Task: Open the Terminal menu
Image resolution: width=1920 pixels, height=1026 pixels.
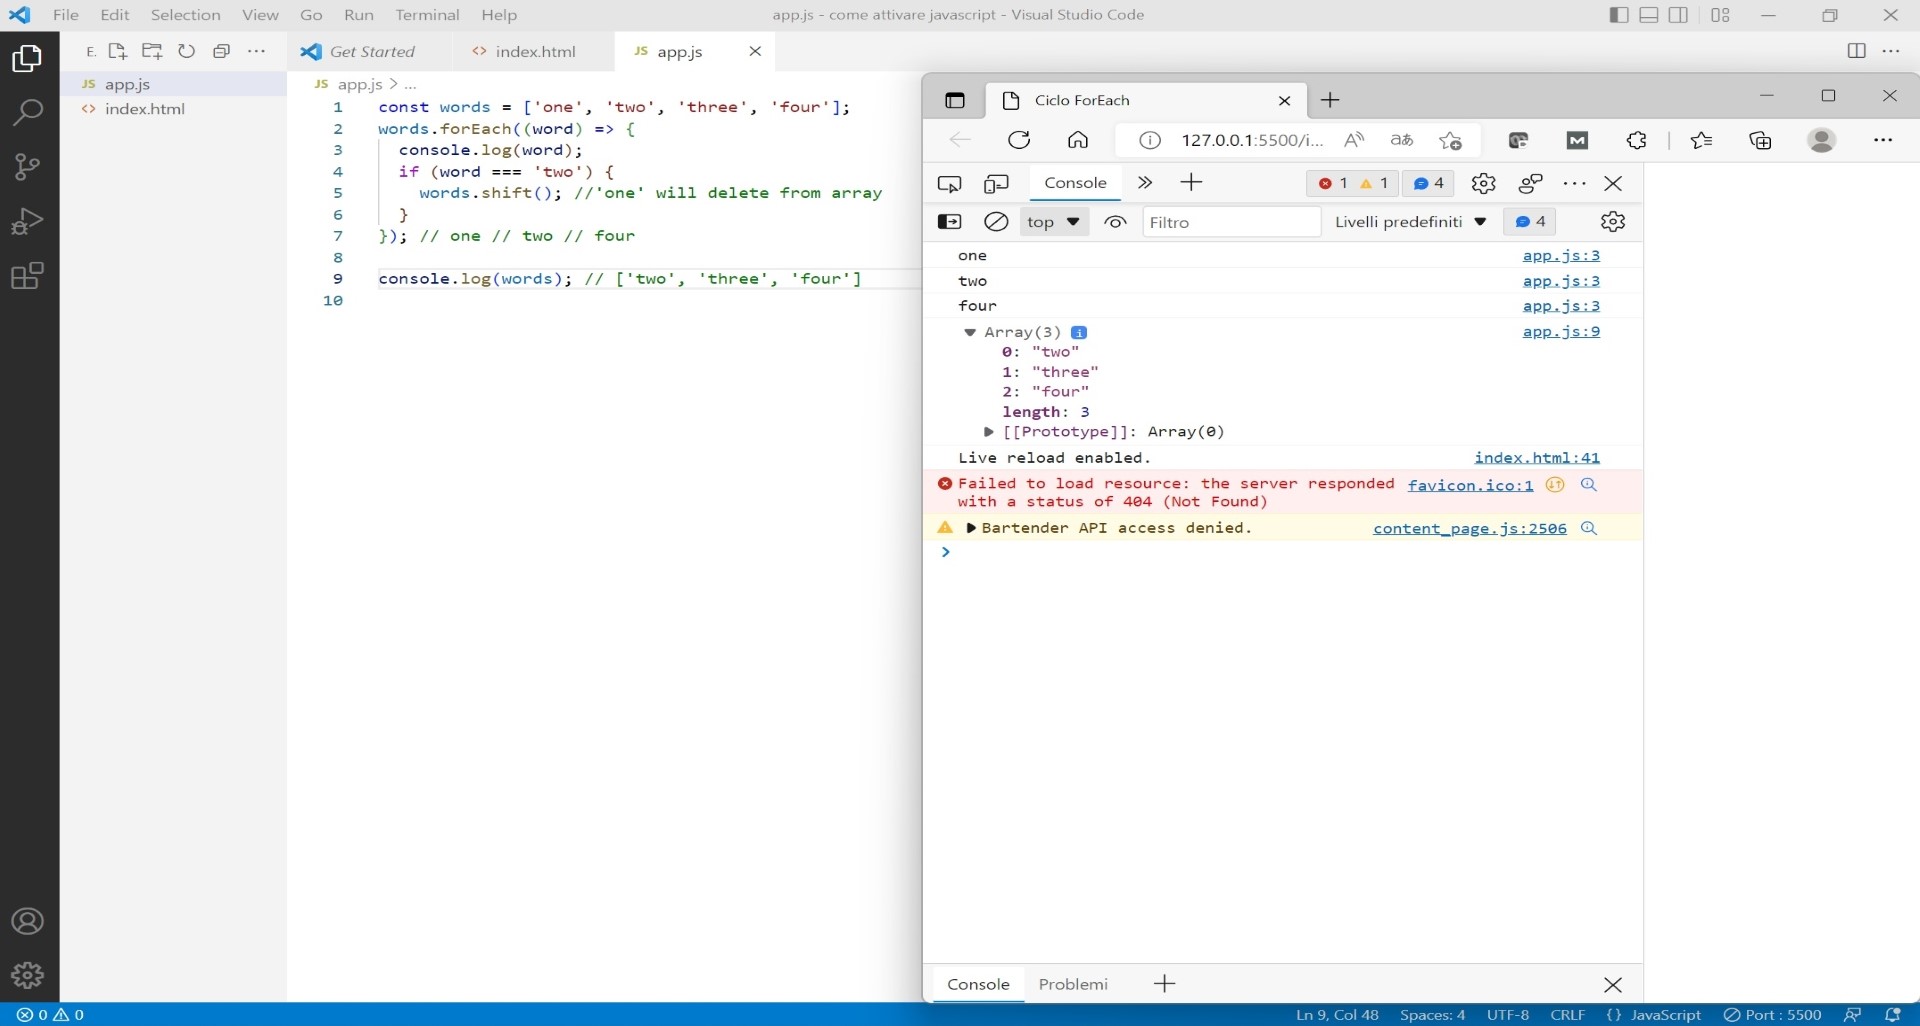Action: tap(428, 15)
